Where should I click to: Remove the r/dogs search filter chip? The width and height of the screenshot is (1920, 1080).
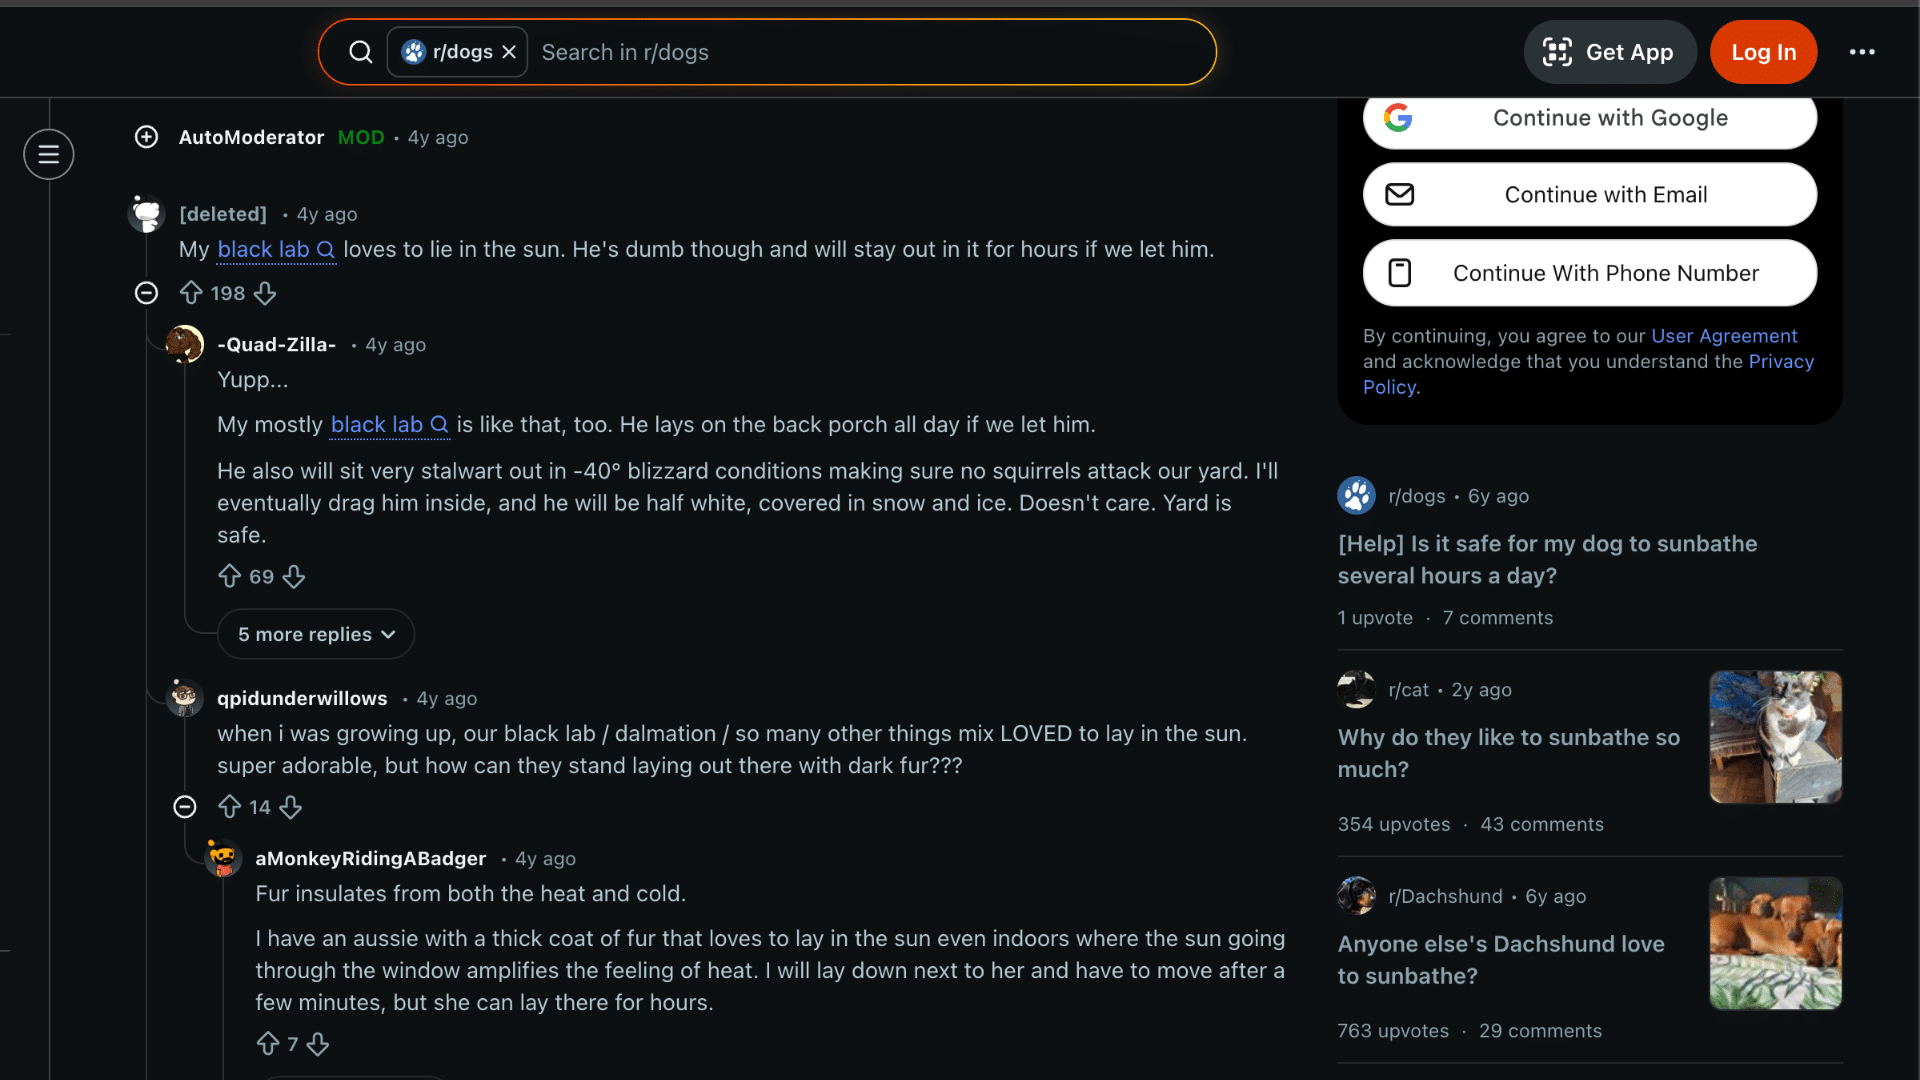pos(509,52)
